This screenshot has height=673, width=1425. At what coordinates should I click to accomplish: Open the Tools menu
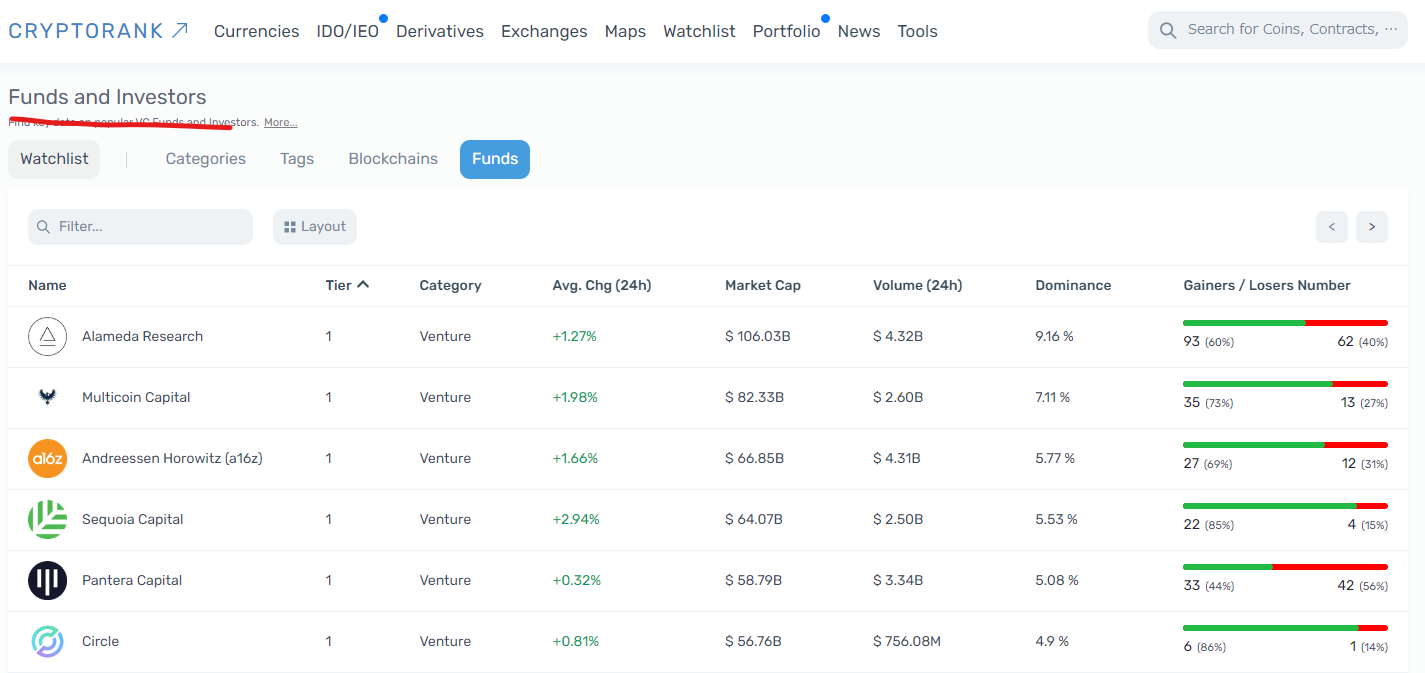point(917,31)
